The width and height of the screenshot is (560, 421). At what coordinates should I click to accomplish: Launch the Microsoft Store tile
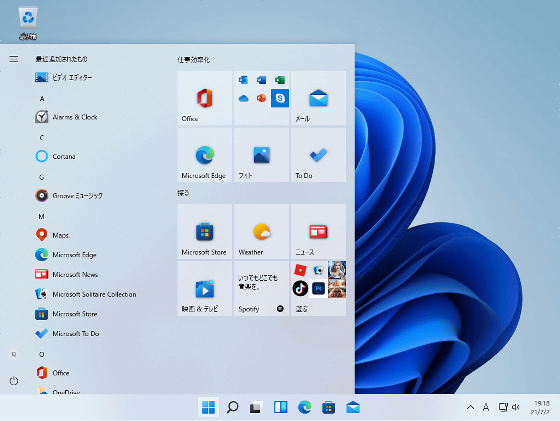click(205, 231)
